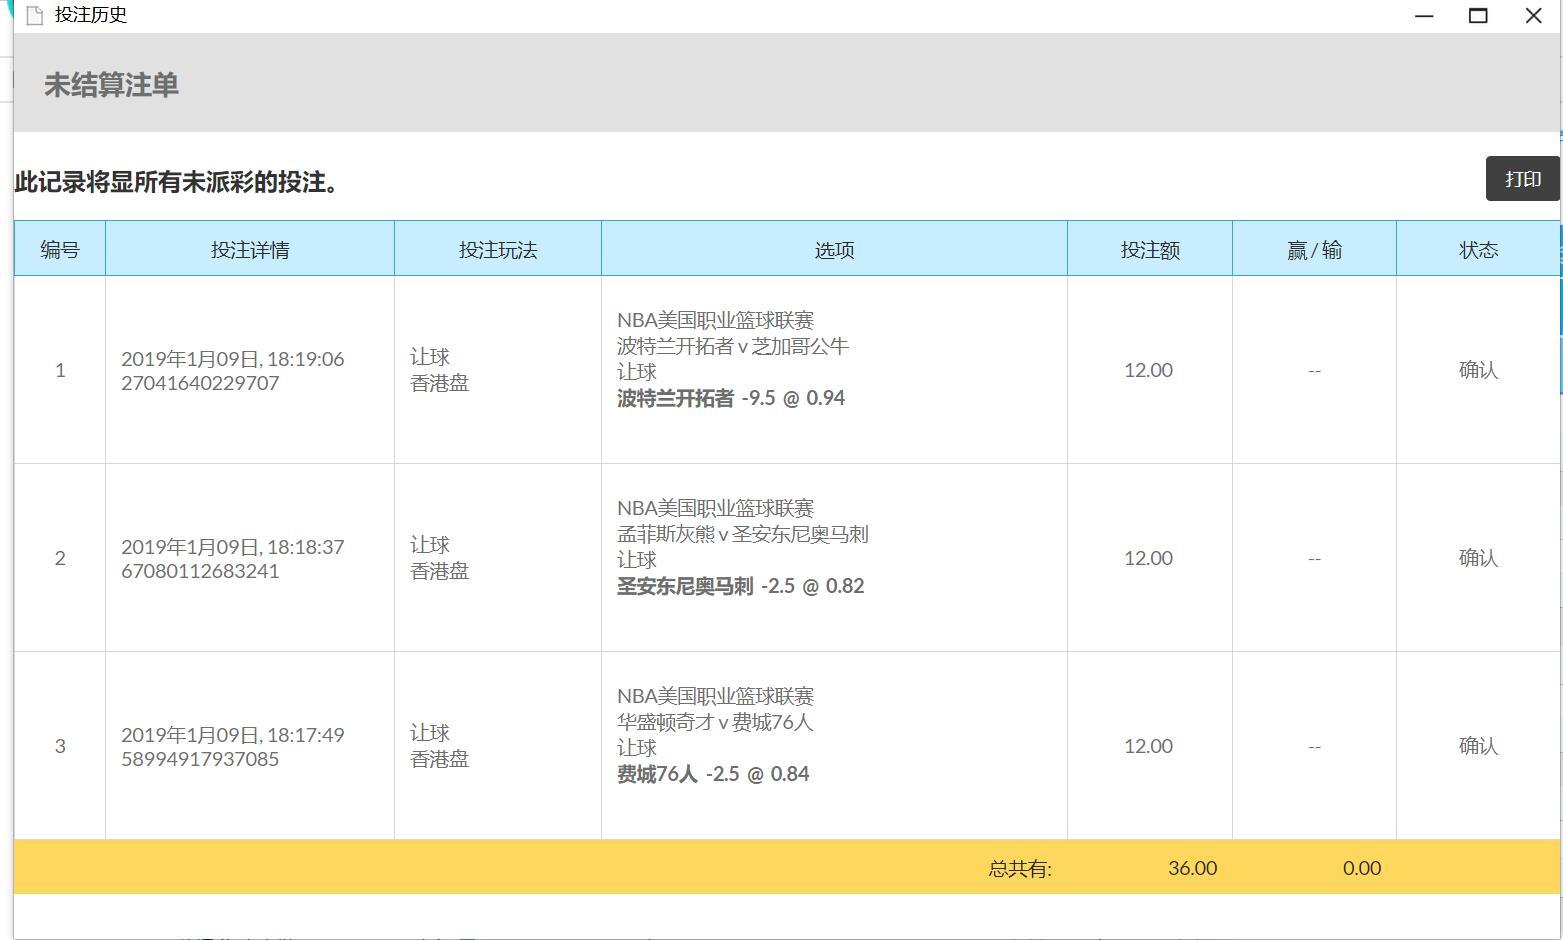Click the total stake amount 36.00

[1192, 868]
